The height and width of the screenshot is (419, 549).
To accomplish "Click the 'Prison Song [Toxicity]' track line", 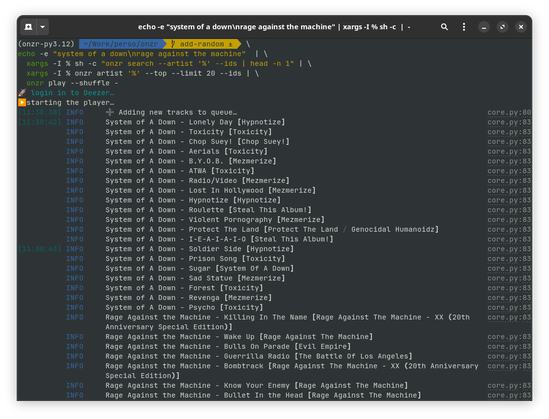I will (195, 259).
